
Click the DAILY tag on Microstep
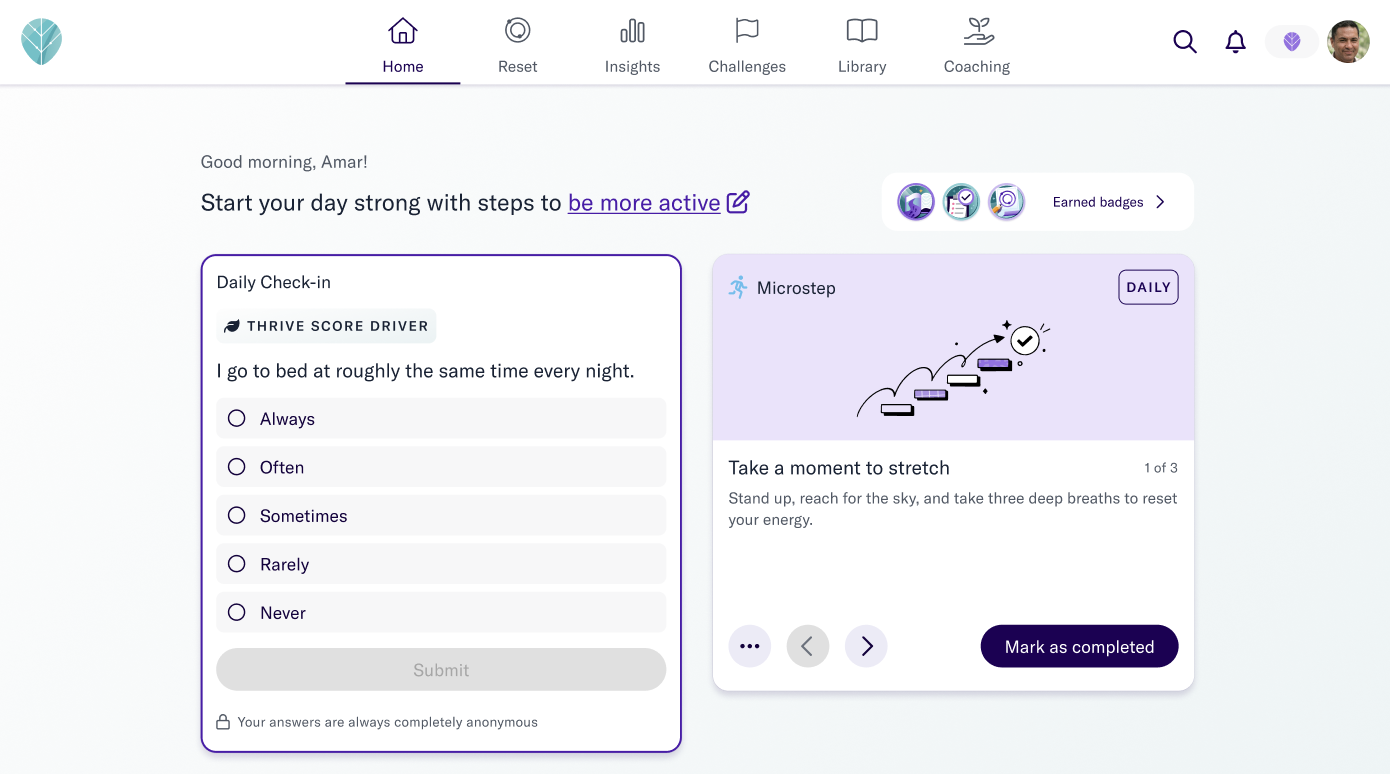[1148, 287]
